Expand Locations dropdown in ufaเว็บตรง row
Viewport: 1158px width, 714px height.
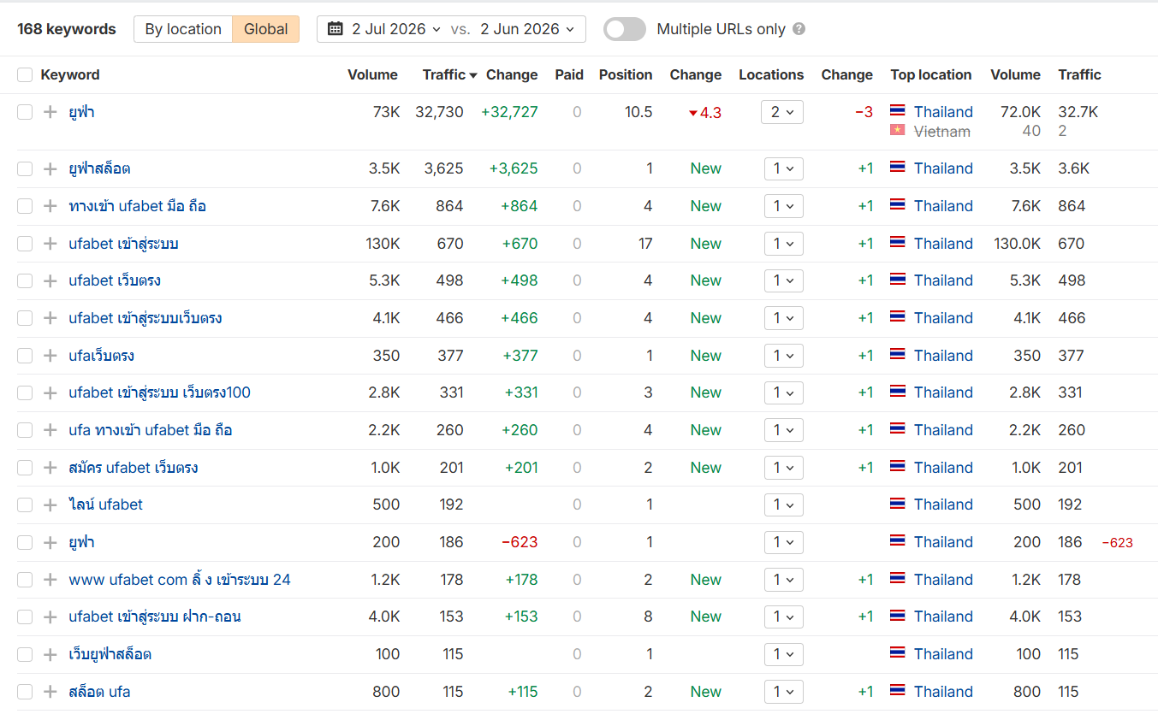click(x=784, y=356)
